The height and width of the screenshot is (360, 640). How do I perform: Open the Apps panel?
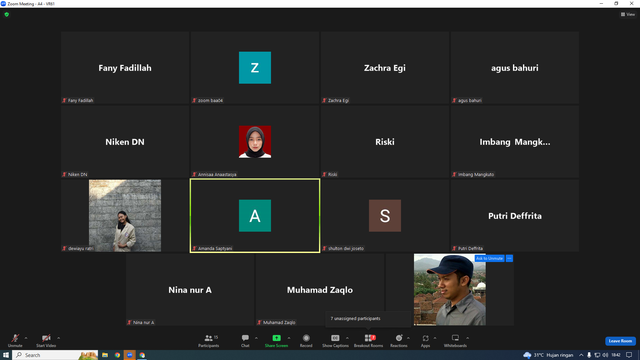point(425,340)
